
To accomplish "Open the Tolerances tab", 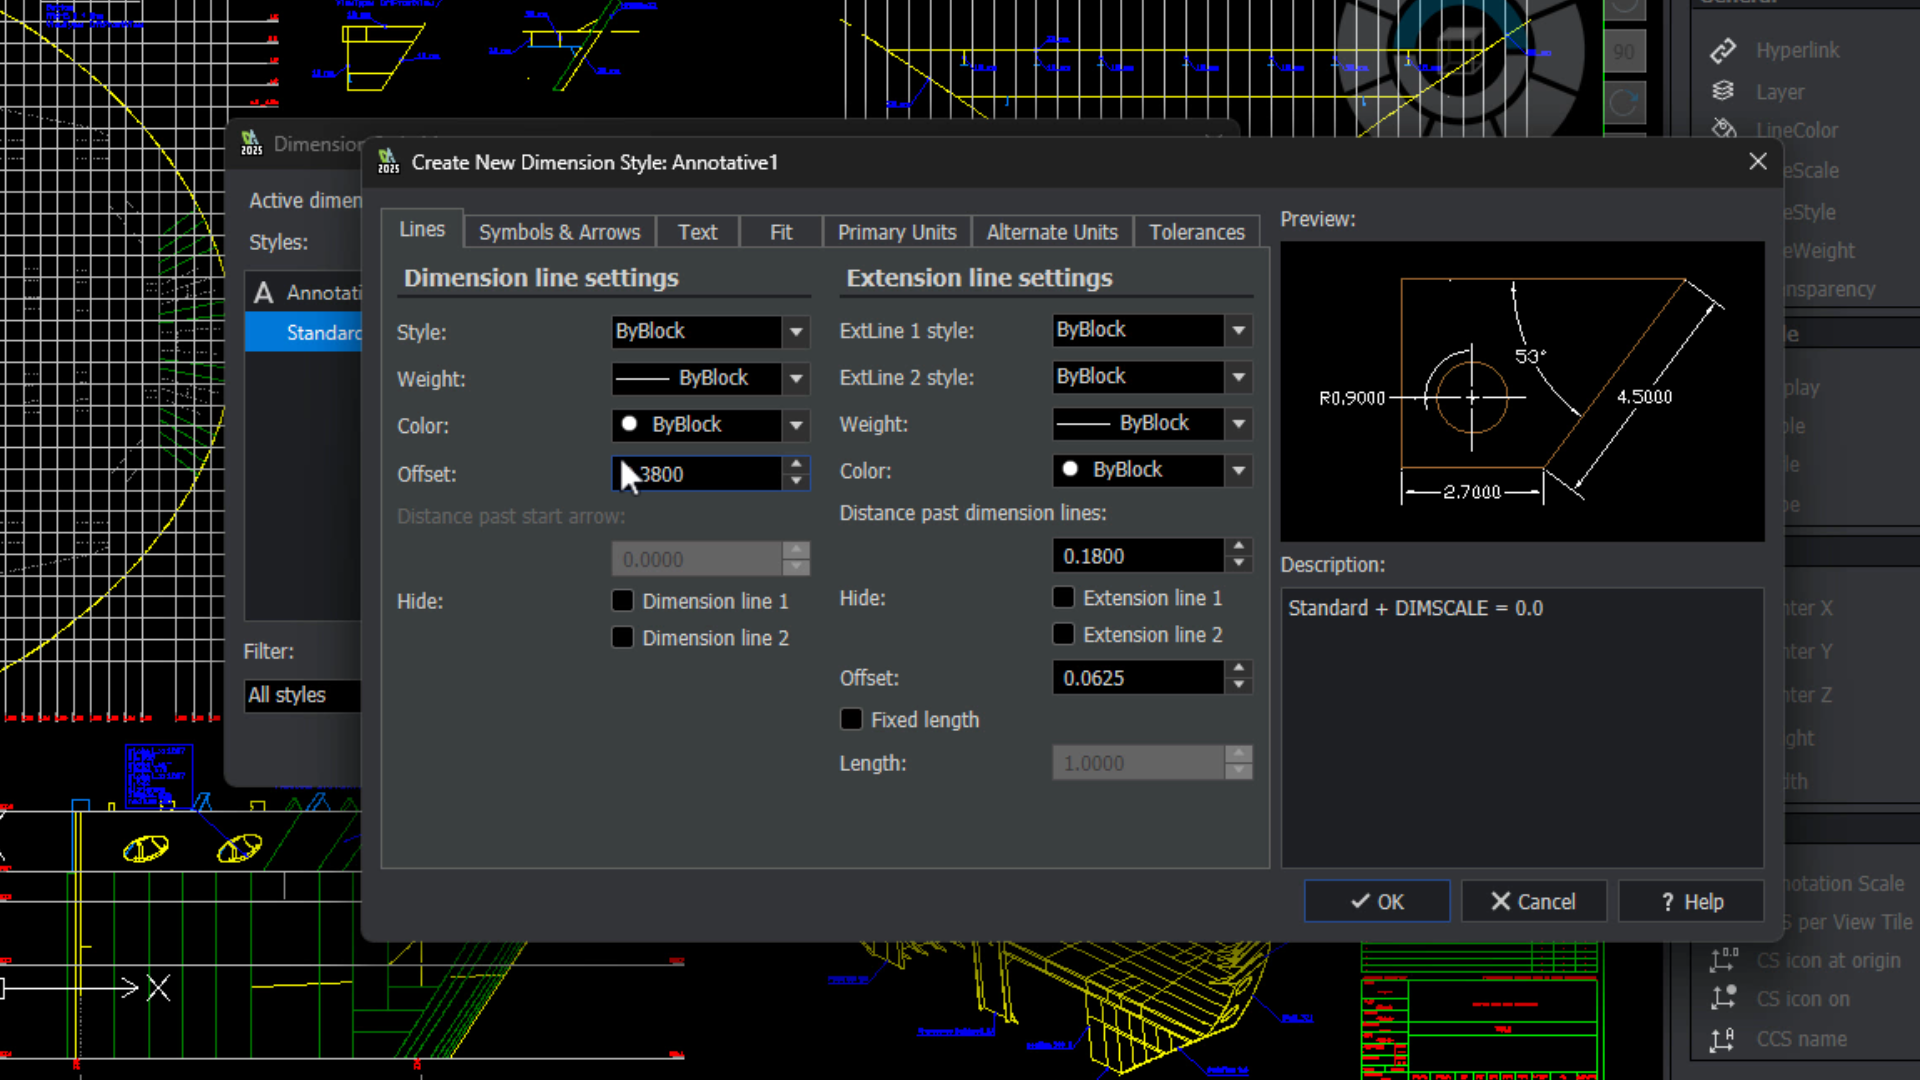I will coord(1197,232).
